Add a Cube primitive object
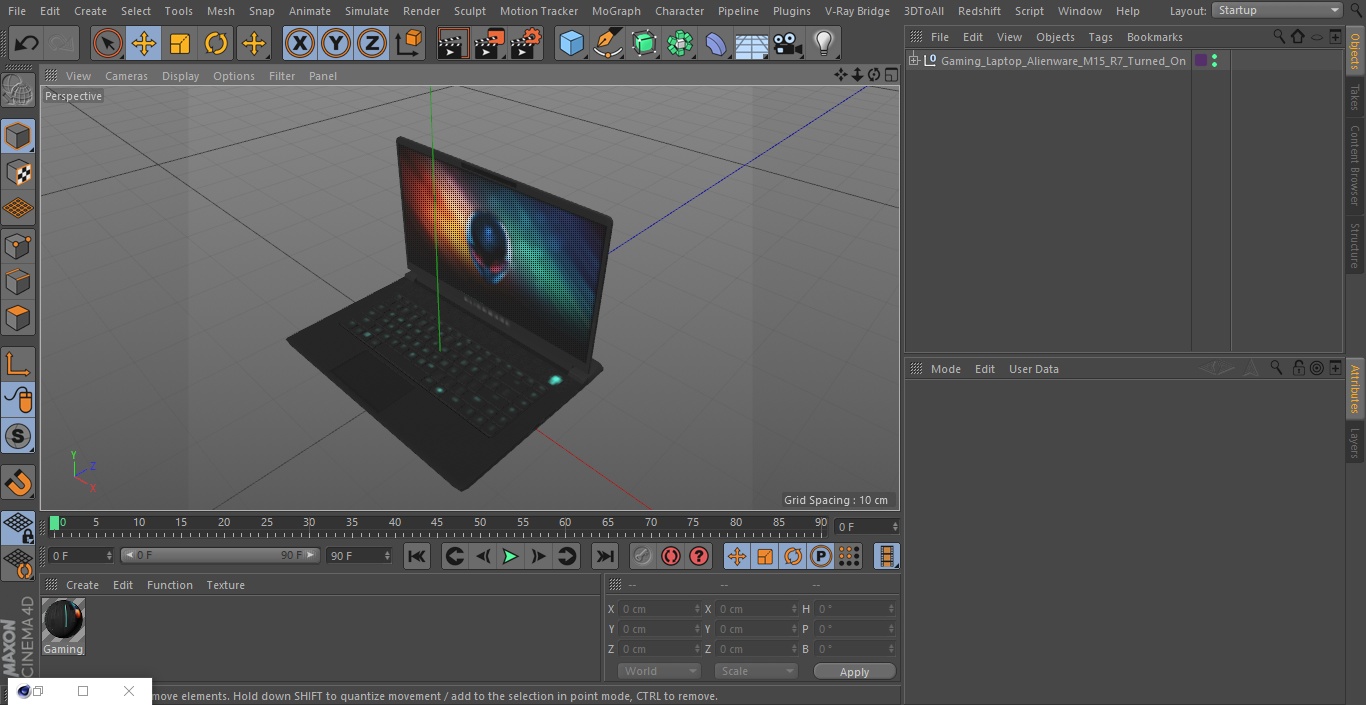 pos(571,43)
